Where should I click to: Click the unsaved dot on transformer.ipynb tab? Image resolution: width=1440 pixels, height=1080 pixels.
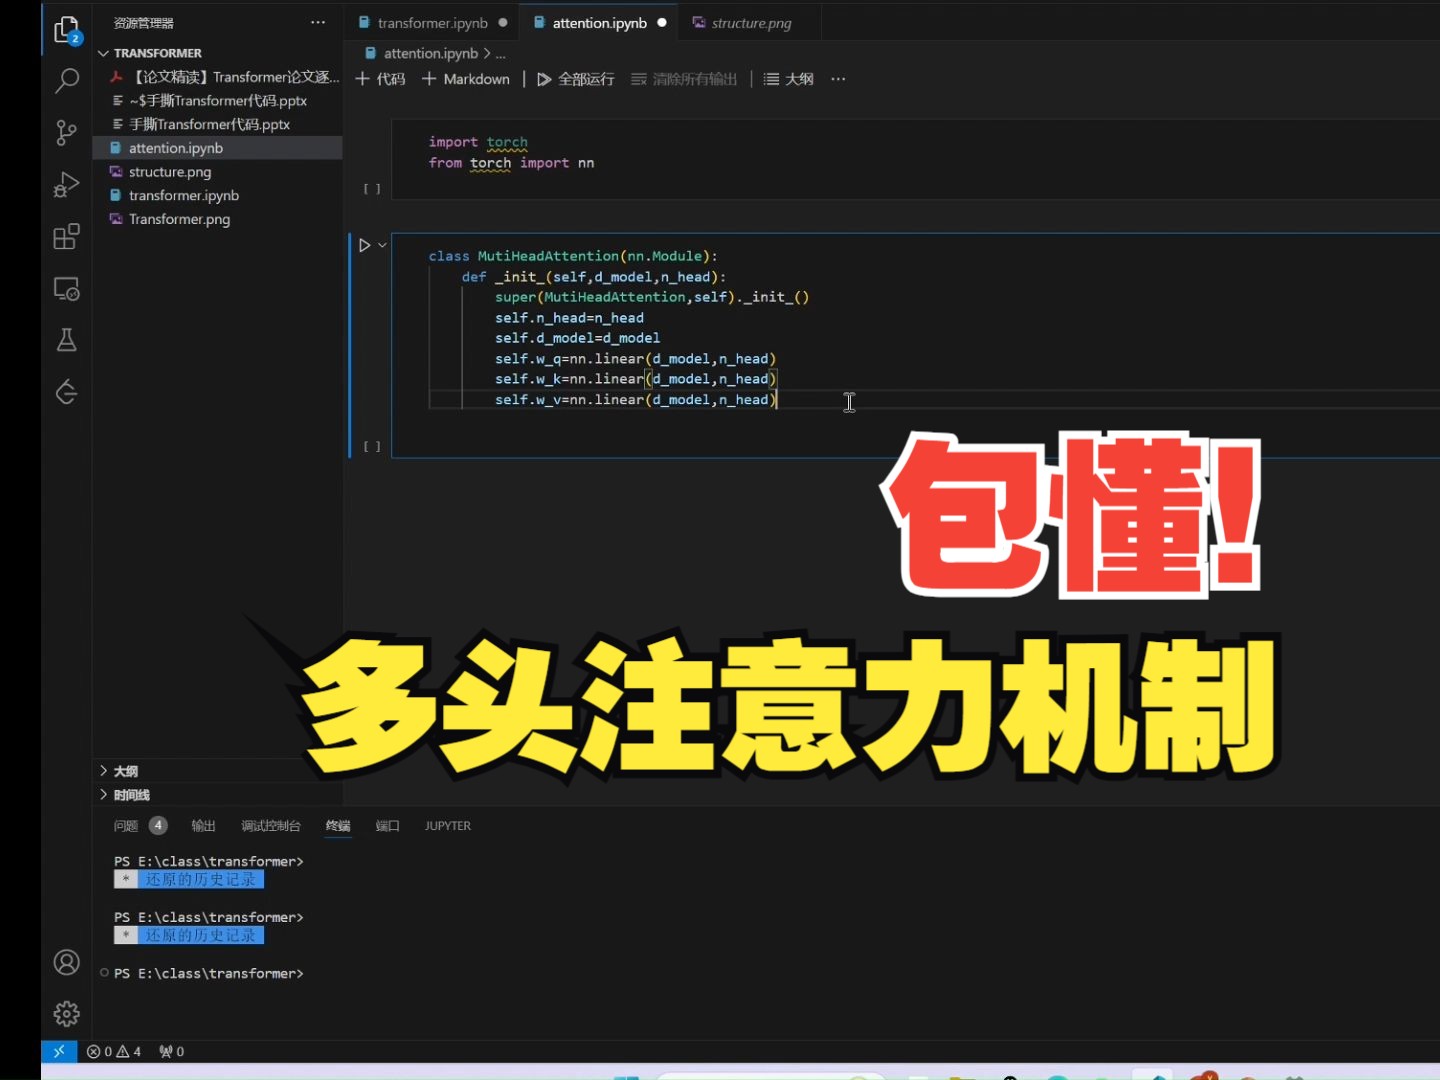pyautogui.click(x=502, y=22)
